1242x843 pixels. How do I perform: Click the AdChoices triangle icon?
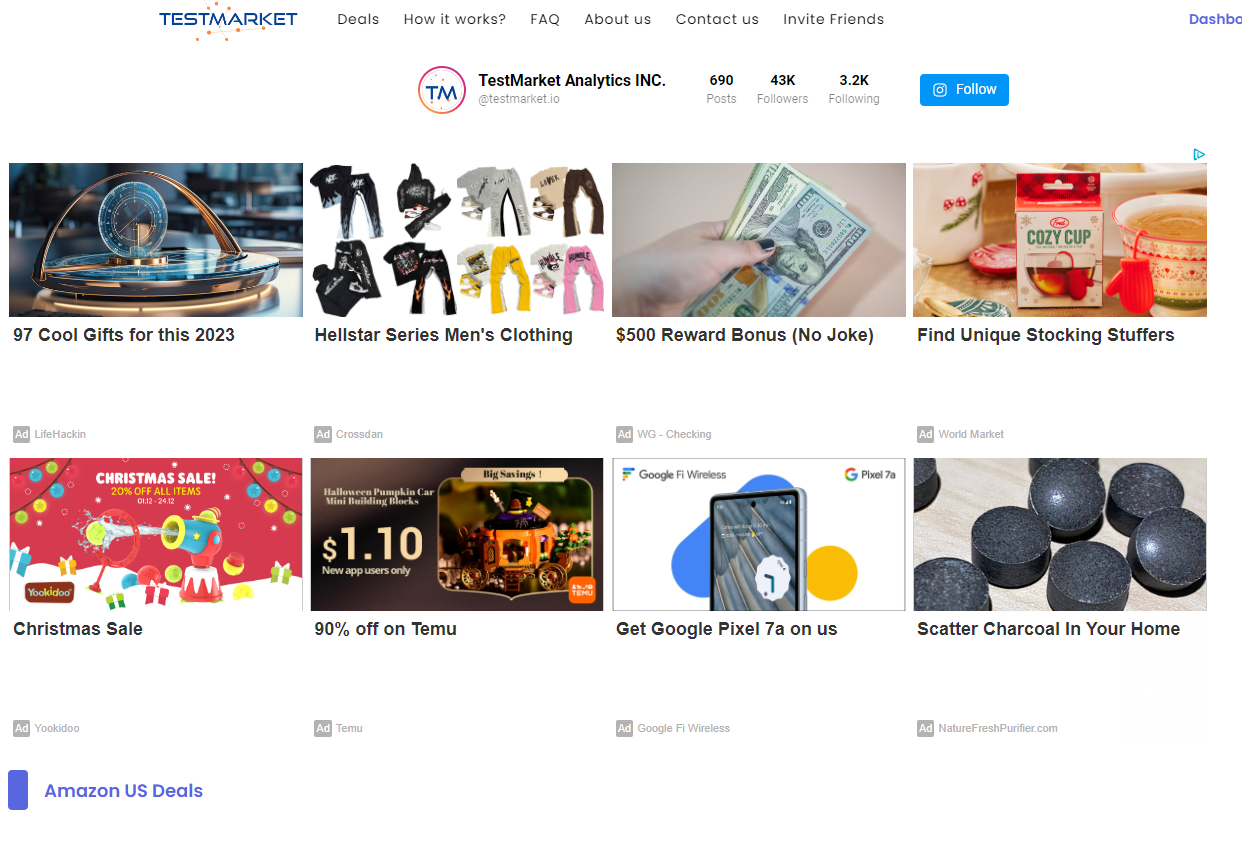click(x=1199, y=154)
